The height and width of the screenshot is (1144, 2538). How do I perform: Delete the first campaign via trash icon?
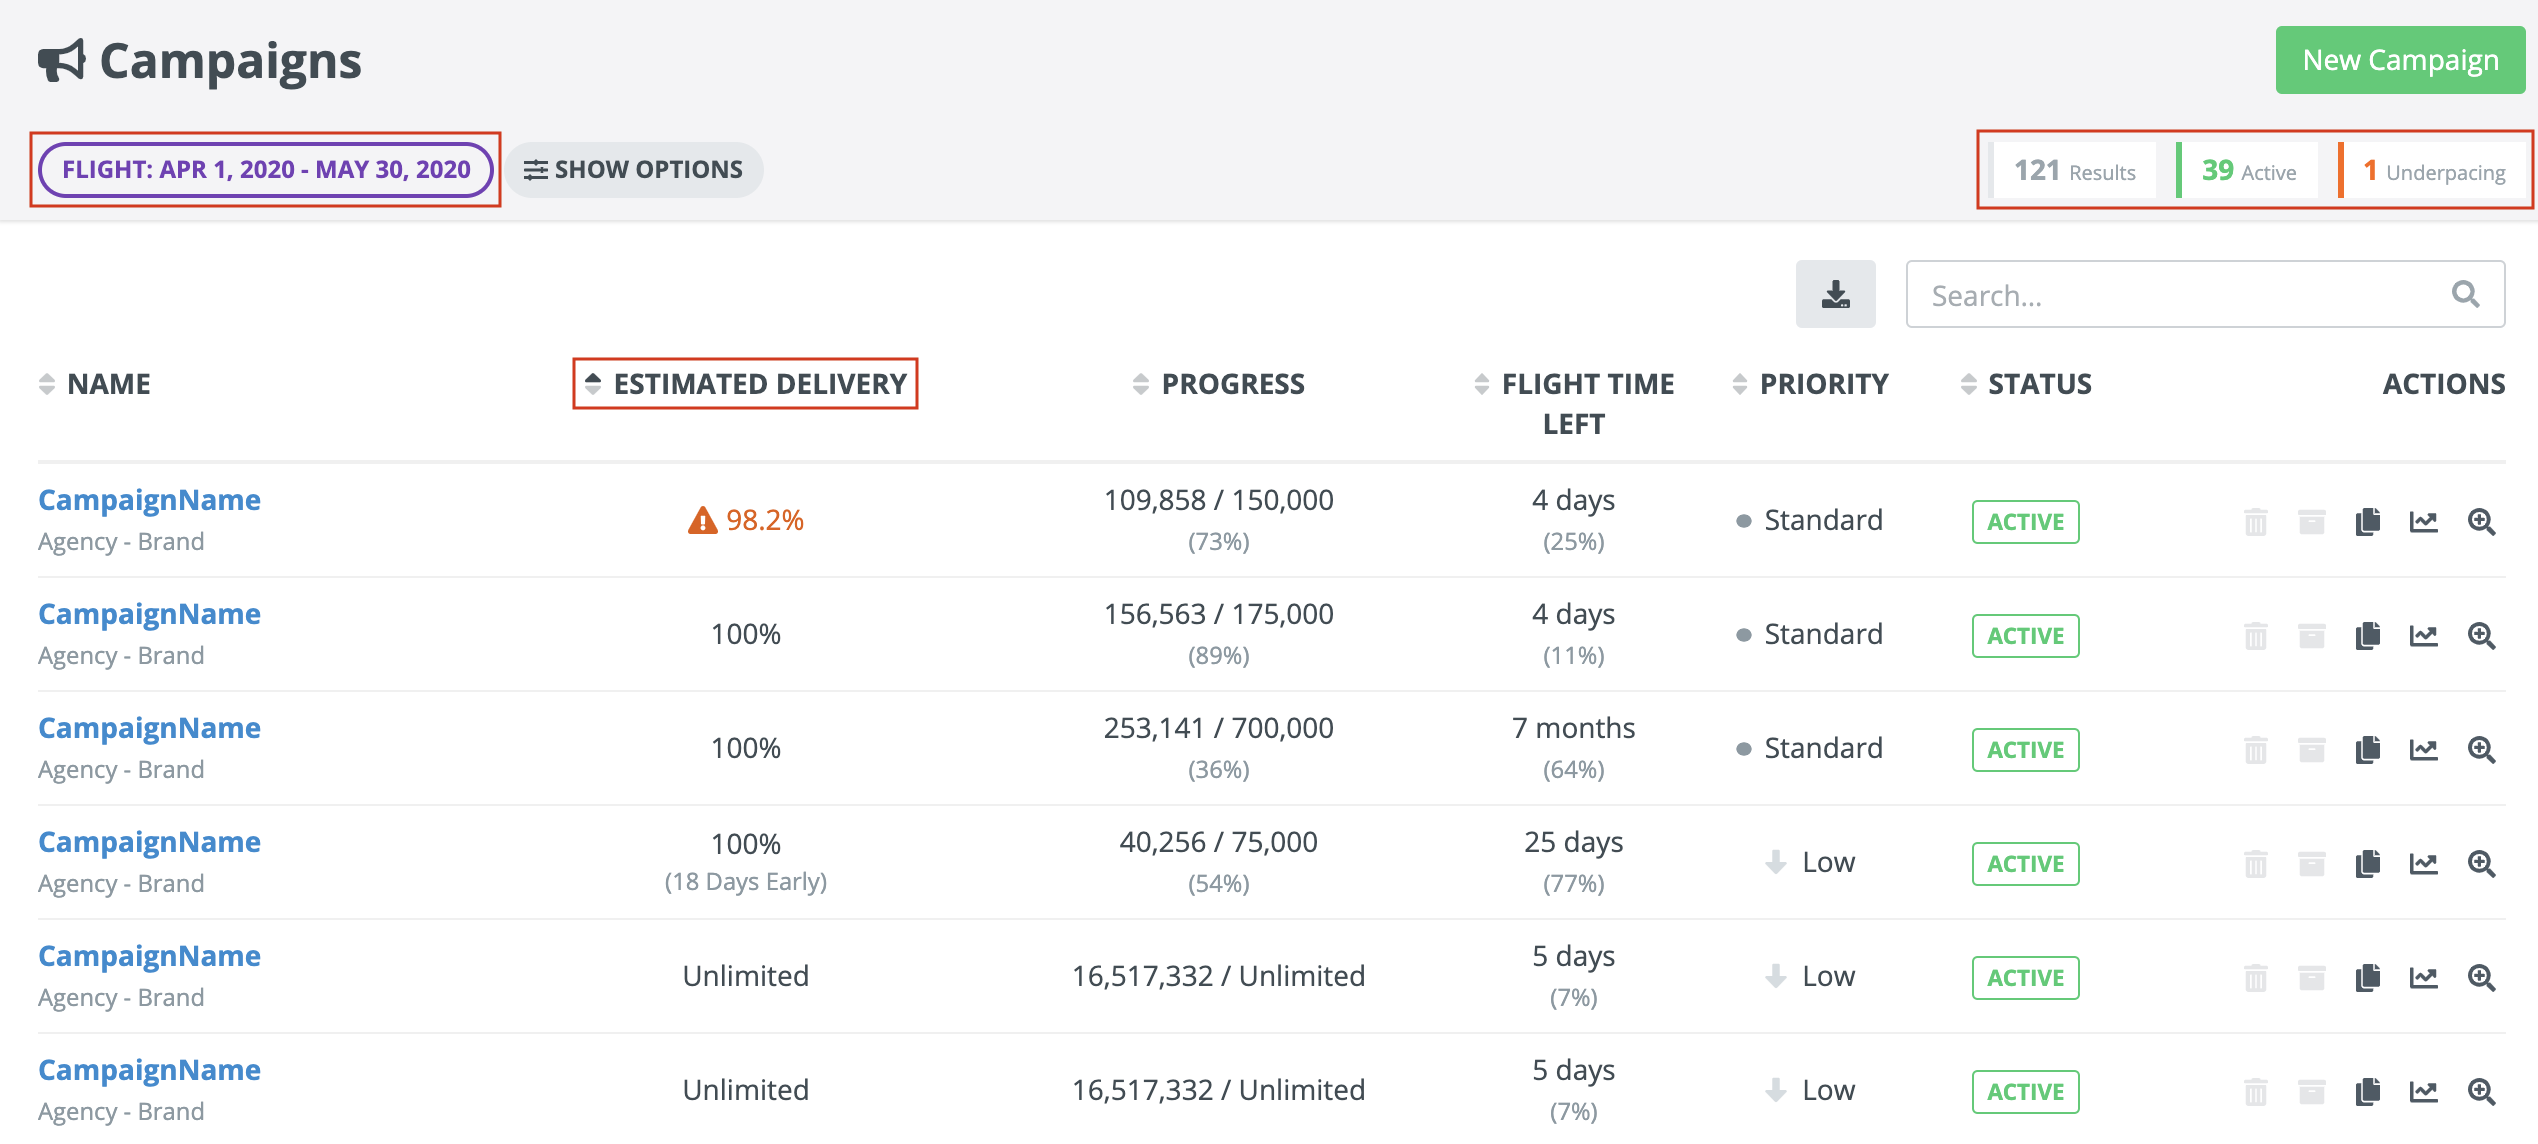pos(2255,522)
